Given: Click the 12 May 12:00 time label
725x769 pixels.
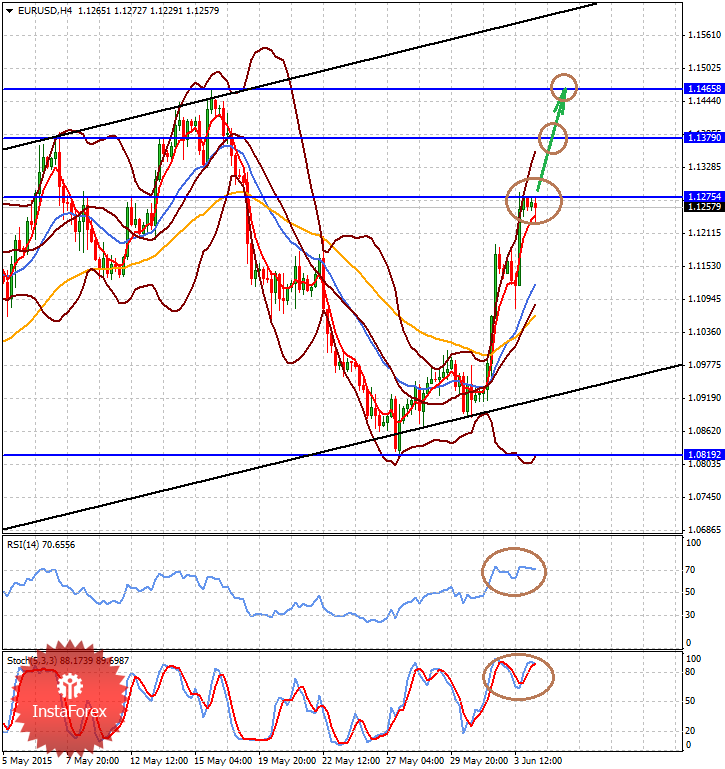Looking at the screenshot, I should [158, 761].
